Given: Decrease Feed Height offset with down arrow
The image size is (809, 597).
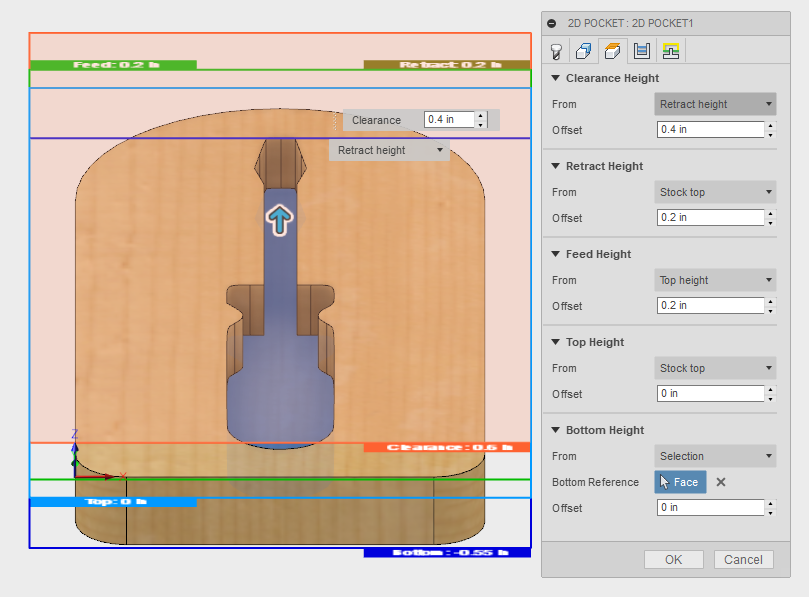Looking at the screenshot, I should tap(770, 311).
